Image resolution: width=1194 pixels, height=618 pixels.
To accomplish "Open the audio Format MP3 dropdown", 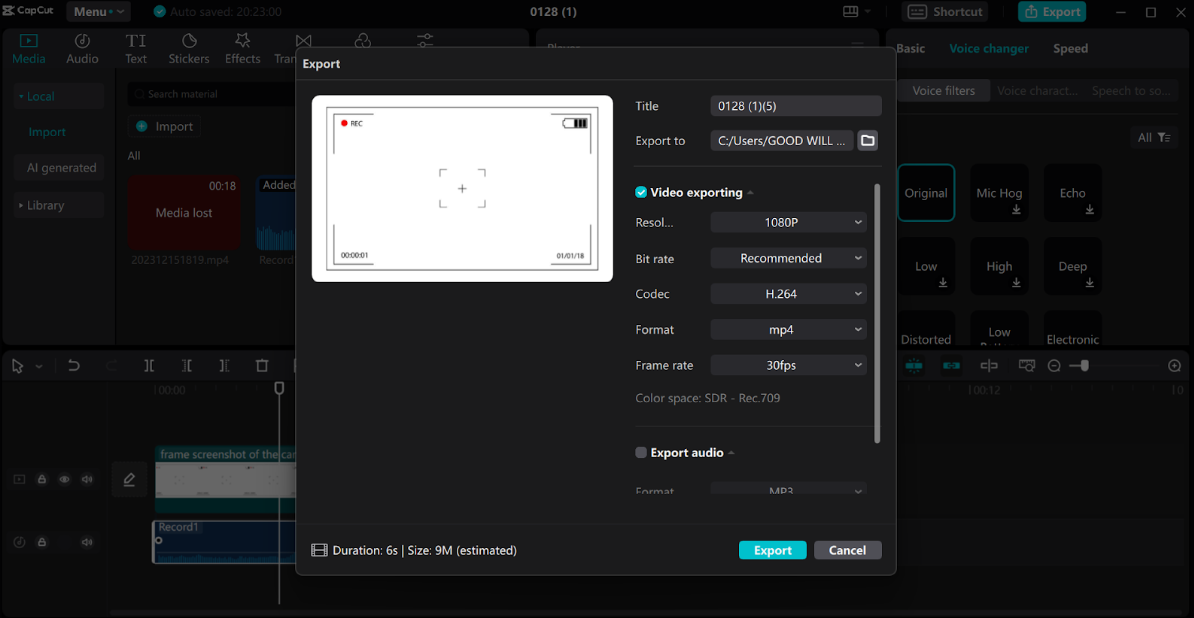I will [788, 489].
